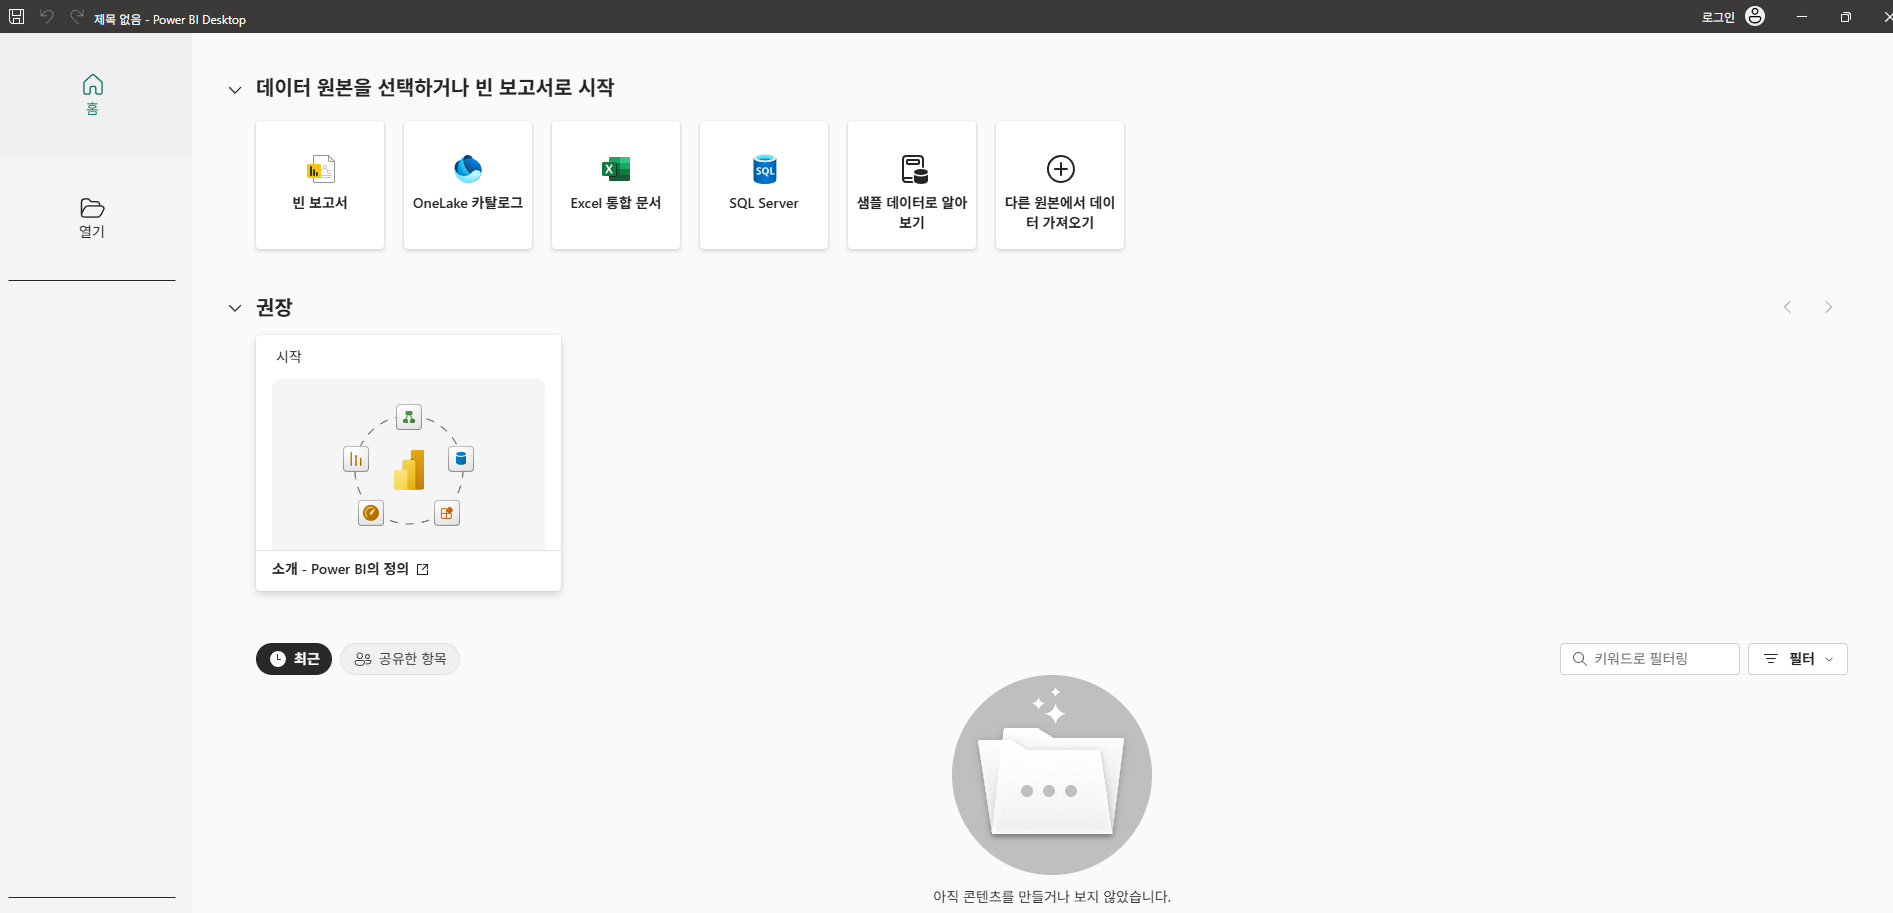The height and width of the screenshot is (913, 1893).
Task: Open 샘플 데이터로 알아보기 card
Action: [x=912, y=185]
